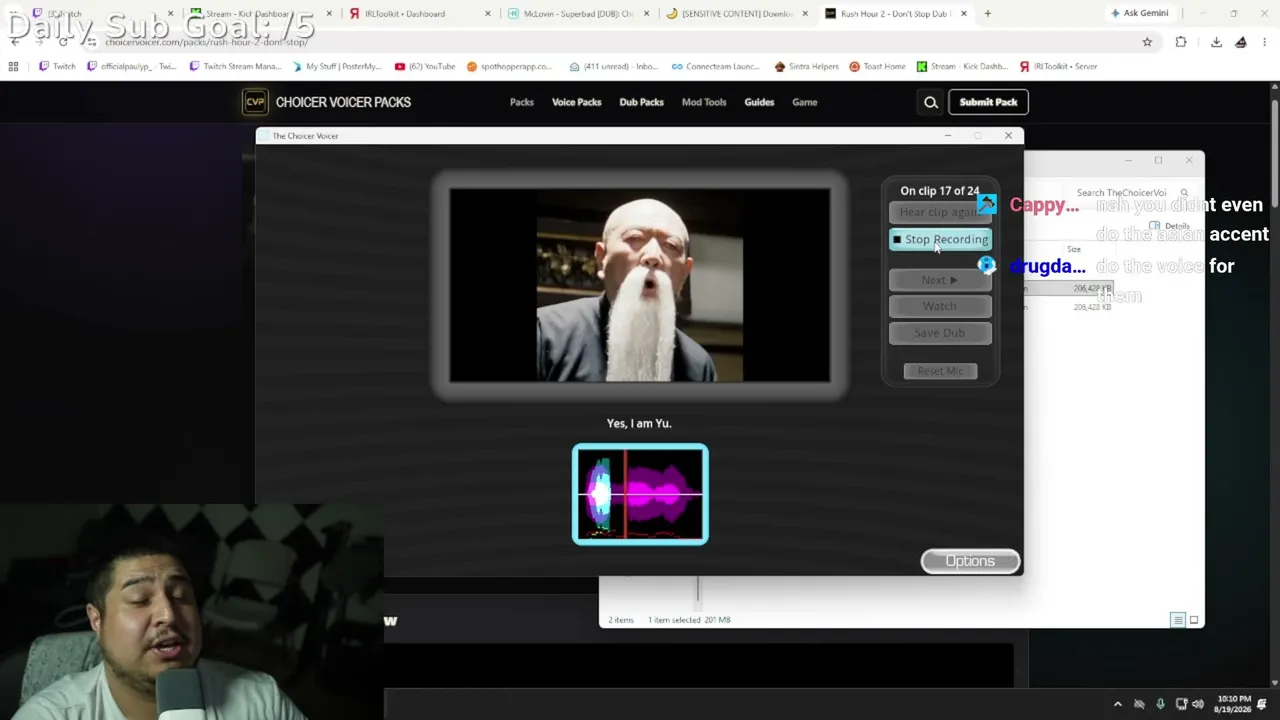
Task: Switch to the Stream - Kick Dashboard tab
Action: (256, 14)
